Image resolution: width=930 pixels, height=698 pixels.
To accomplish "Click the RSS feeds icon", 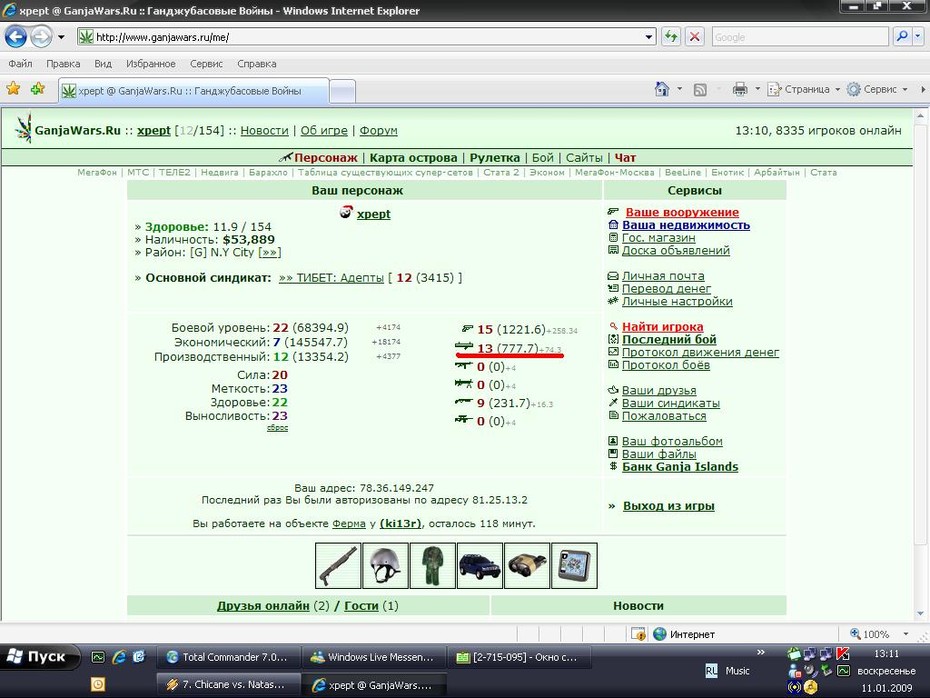I will [700, 90].
